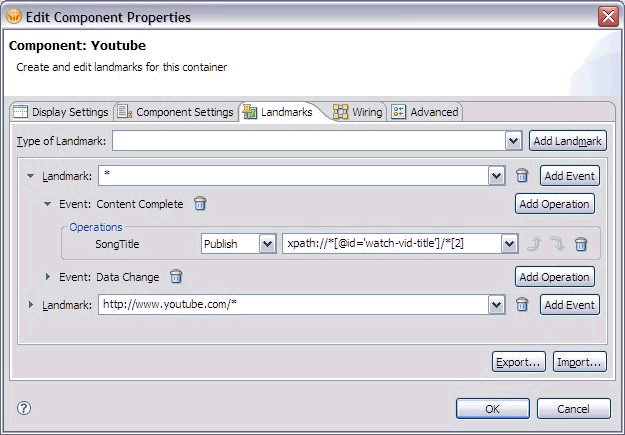Delete the Data Change event via trash icon
Image resolution: width=625 pixels, height=435 pixels.
176,276
